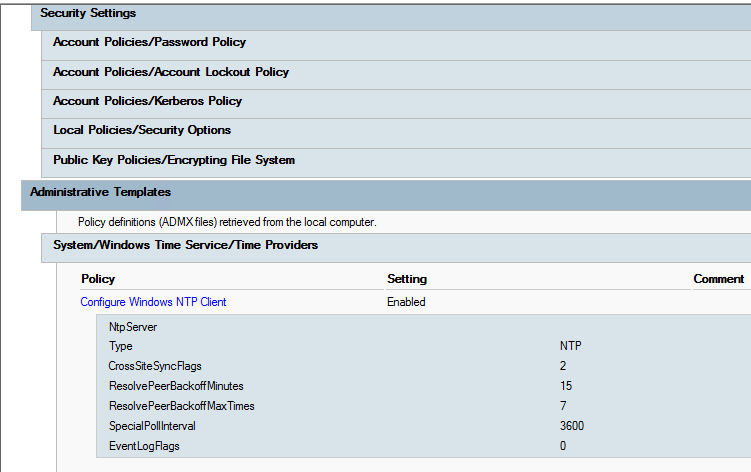Click the Setting column header
The height and width of the screenshot is (472, 751).
[407, 279]
